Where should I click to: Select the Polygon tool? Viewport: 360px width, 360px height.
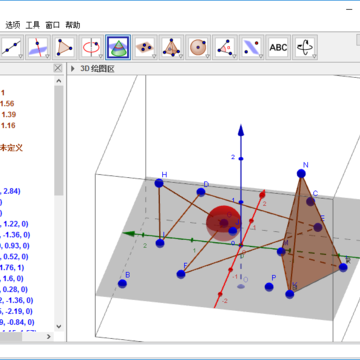(65, 47)
